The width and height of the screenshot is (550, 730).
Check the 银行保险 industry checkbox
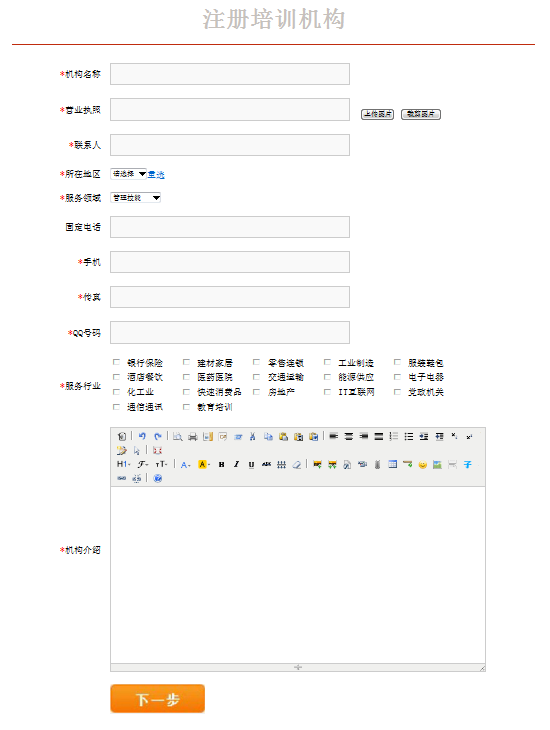tap(116, 362)
